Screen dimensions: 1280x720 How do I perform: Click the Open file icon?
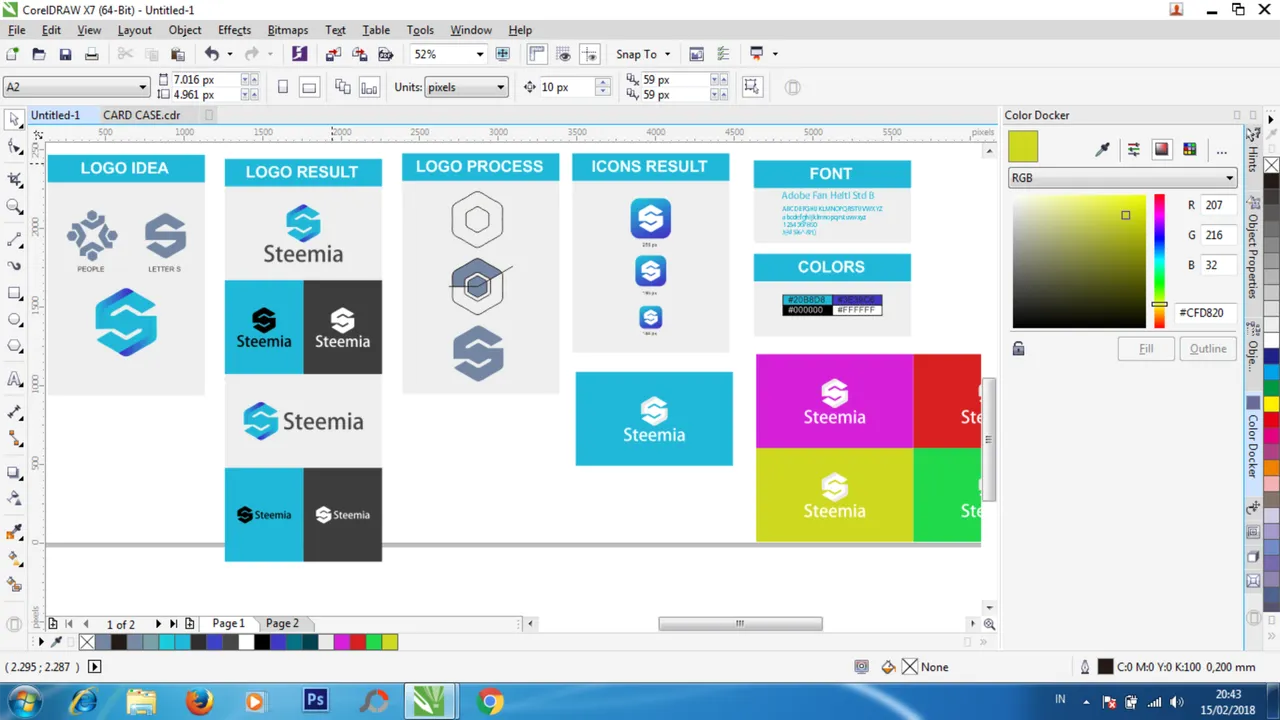click(38, 54)
